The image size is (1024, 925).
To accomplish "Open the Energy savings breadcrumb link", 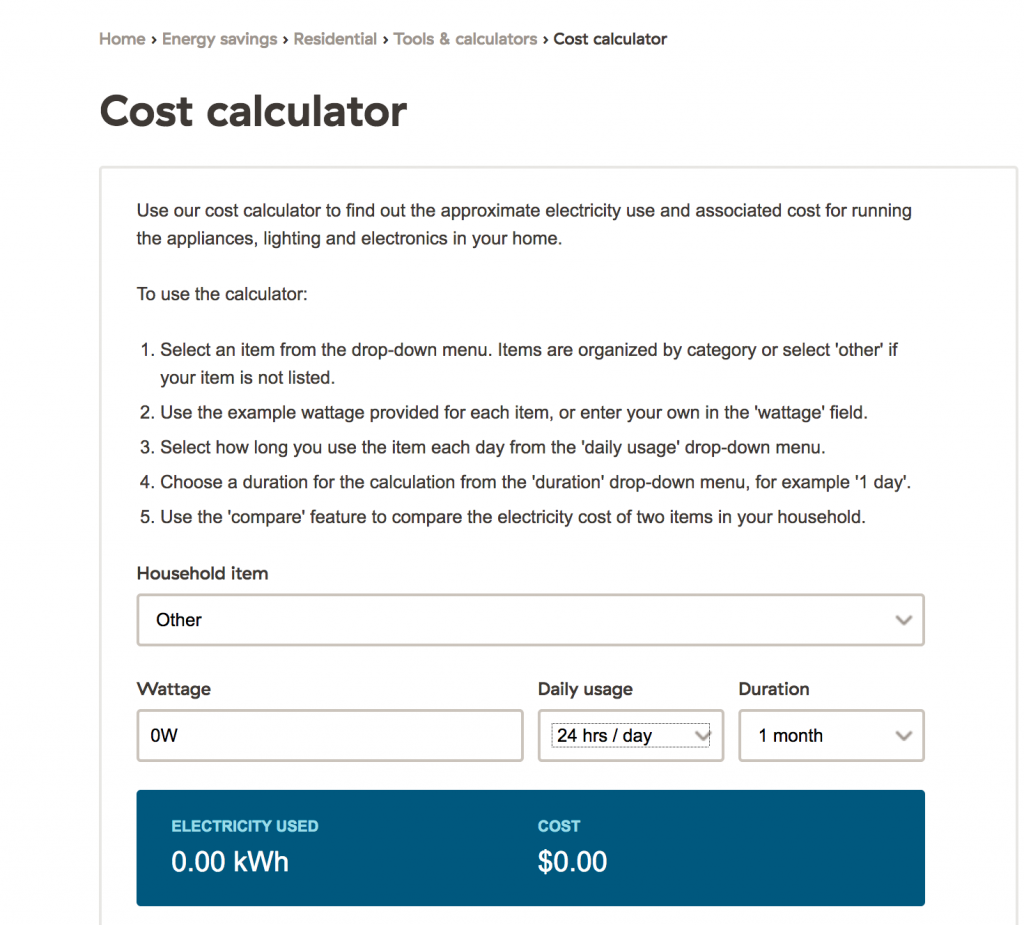I will 219,39.
